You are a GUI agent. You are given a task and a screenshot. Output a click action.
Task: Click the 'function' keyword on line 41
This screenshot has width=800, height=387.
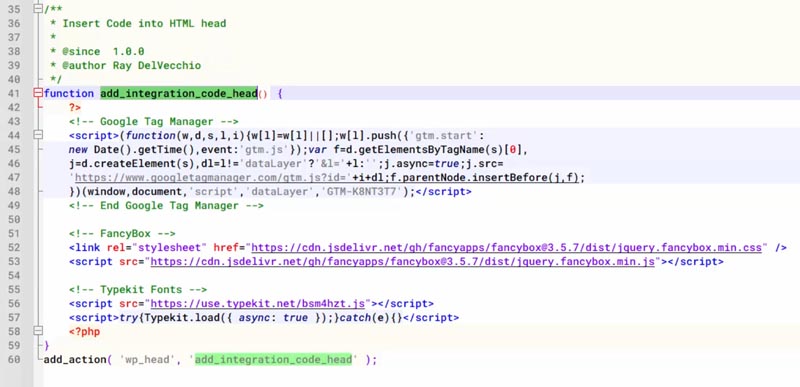(69, 93)
